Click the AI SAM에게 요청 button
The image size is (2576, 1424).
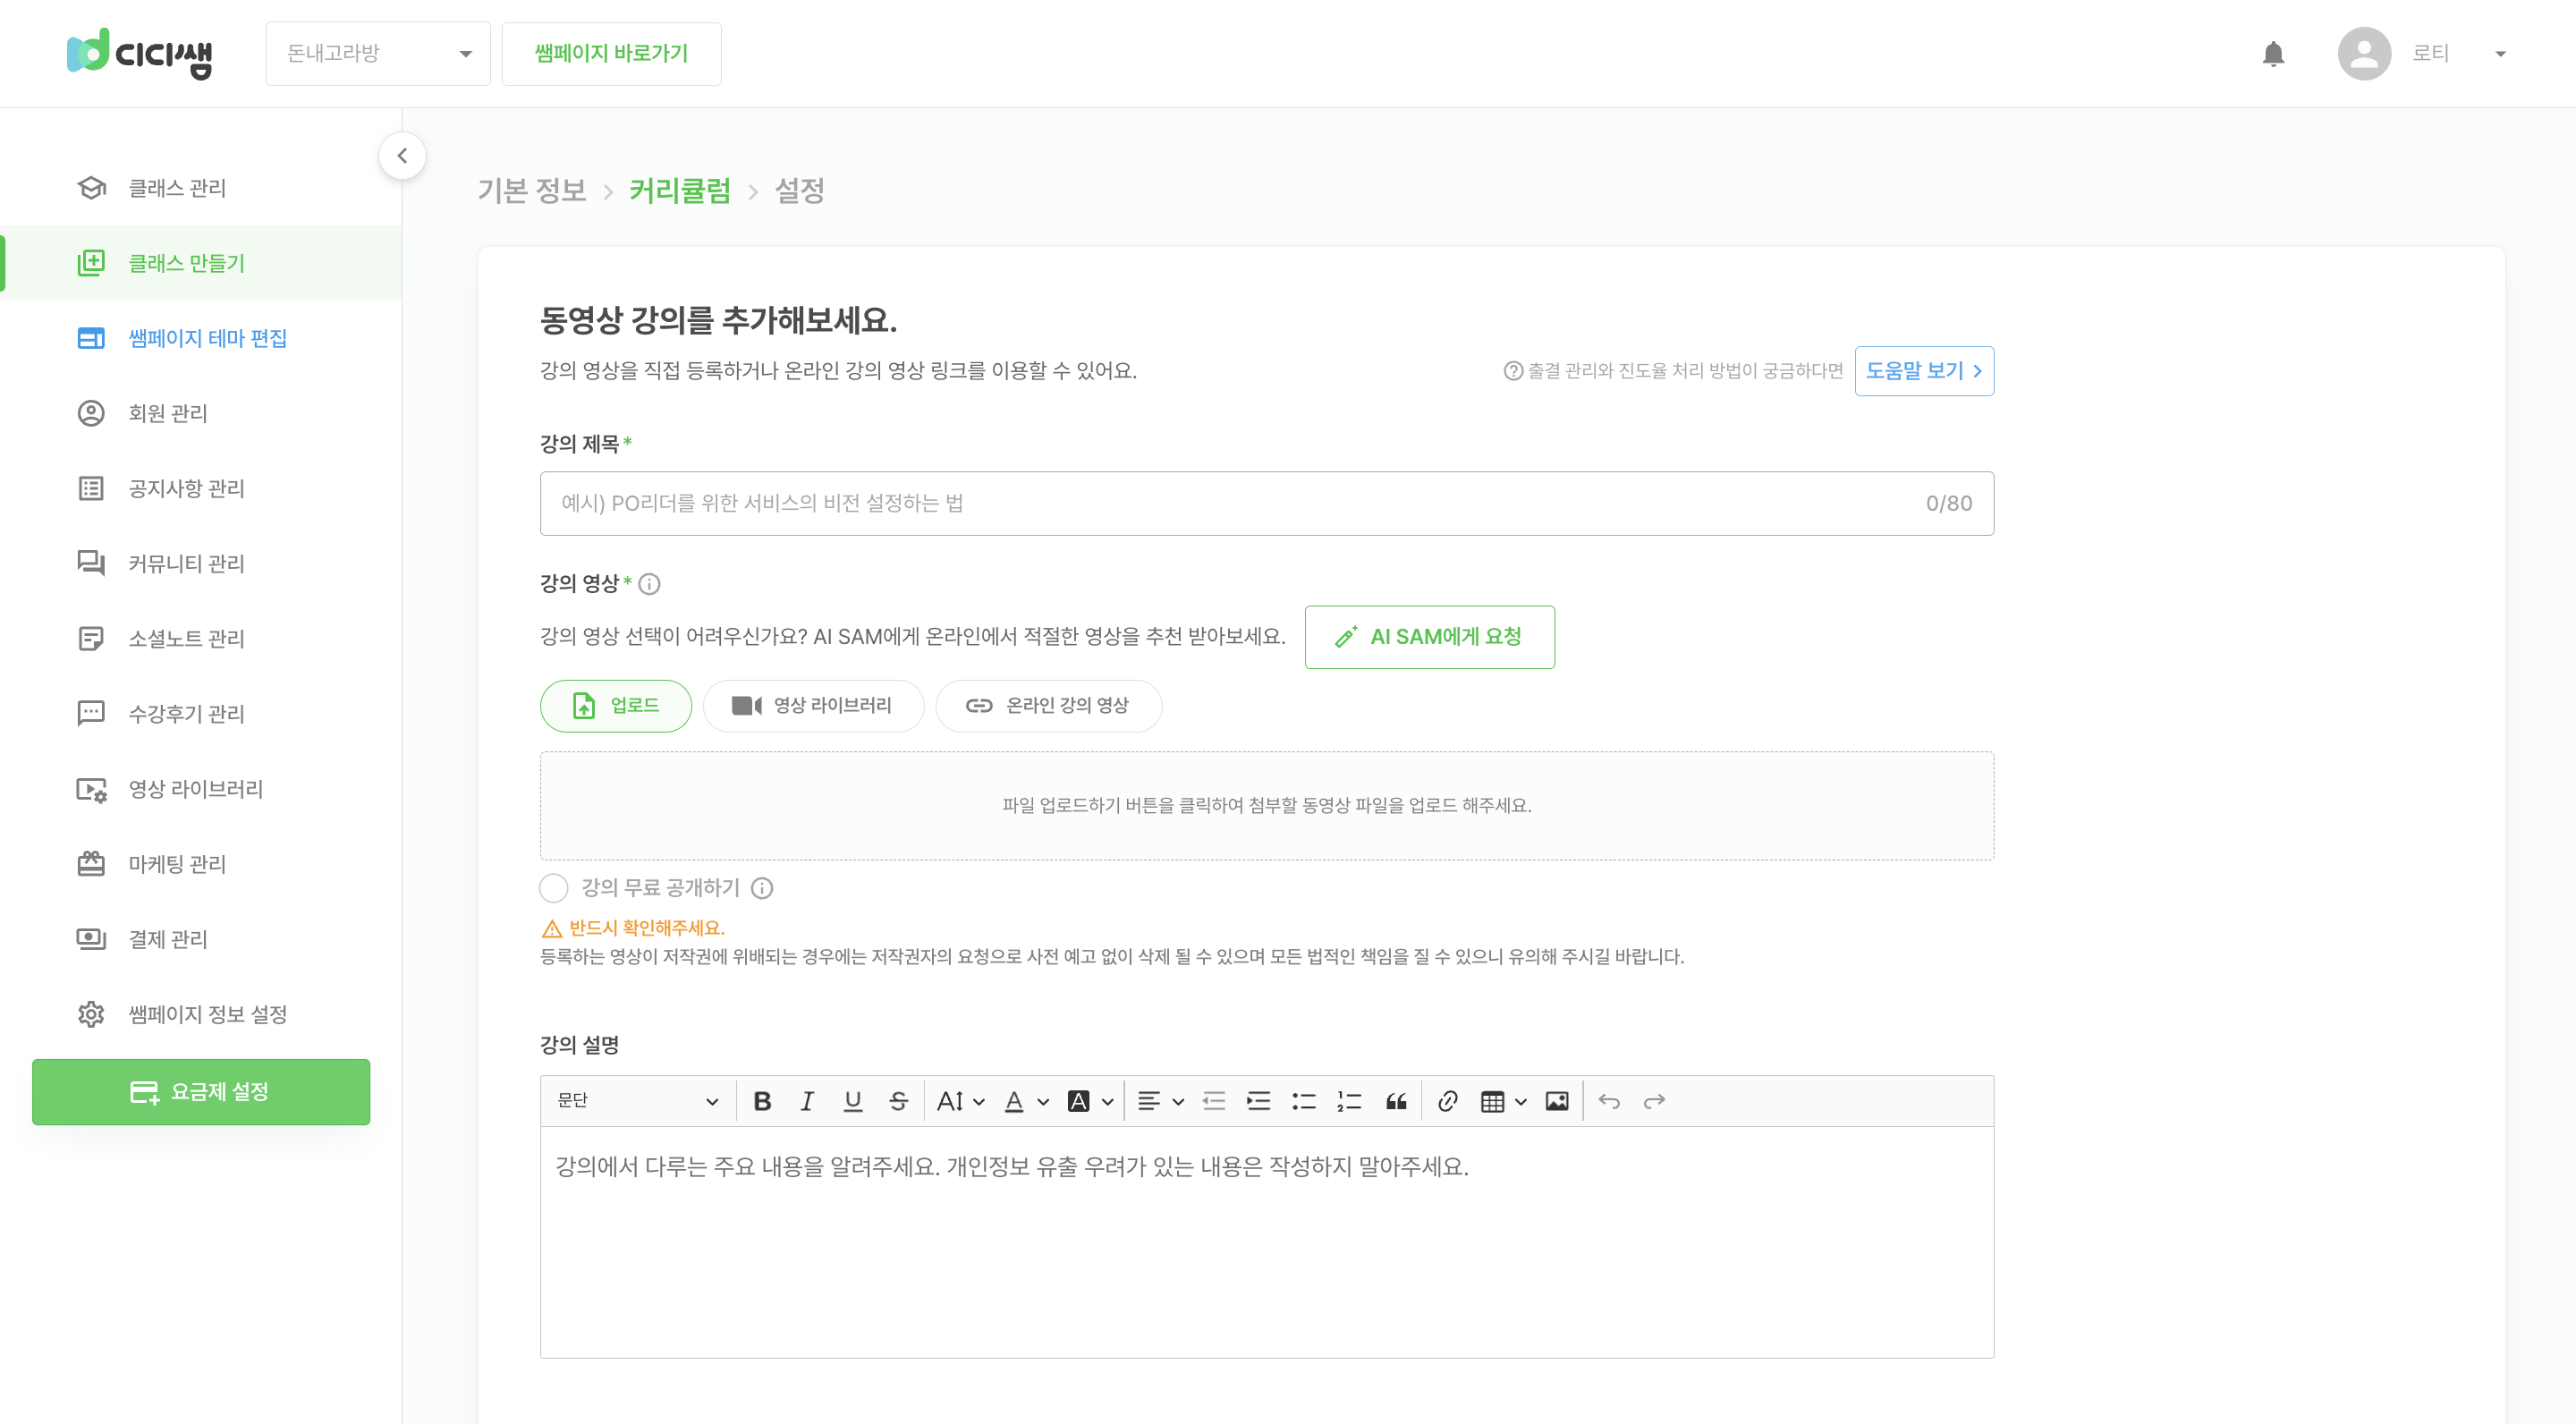[1428, 637]
